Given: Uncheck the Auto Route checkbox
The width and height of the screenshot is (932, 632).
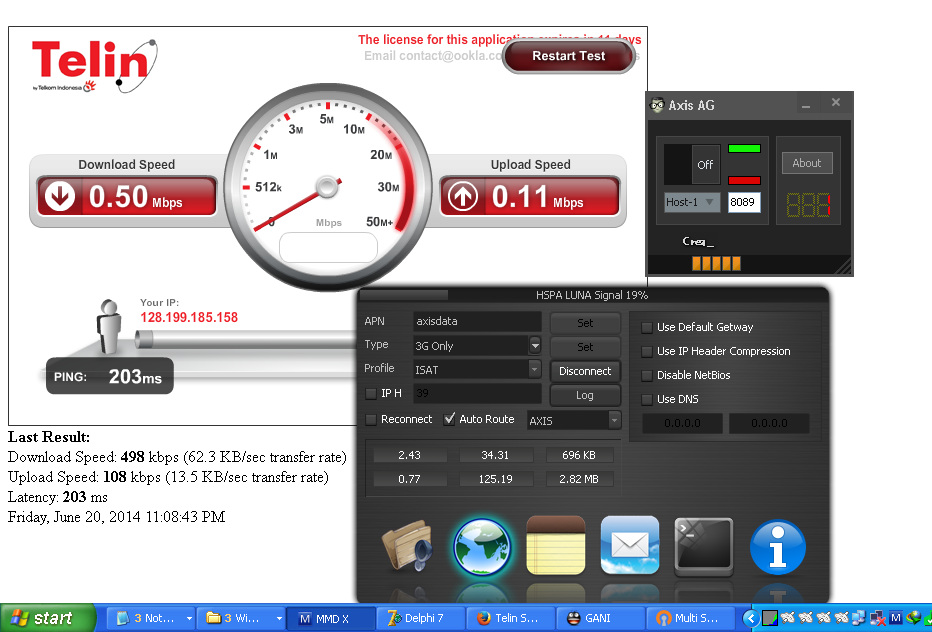Looking at the screenshot, I should tap(449, 419).
